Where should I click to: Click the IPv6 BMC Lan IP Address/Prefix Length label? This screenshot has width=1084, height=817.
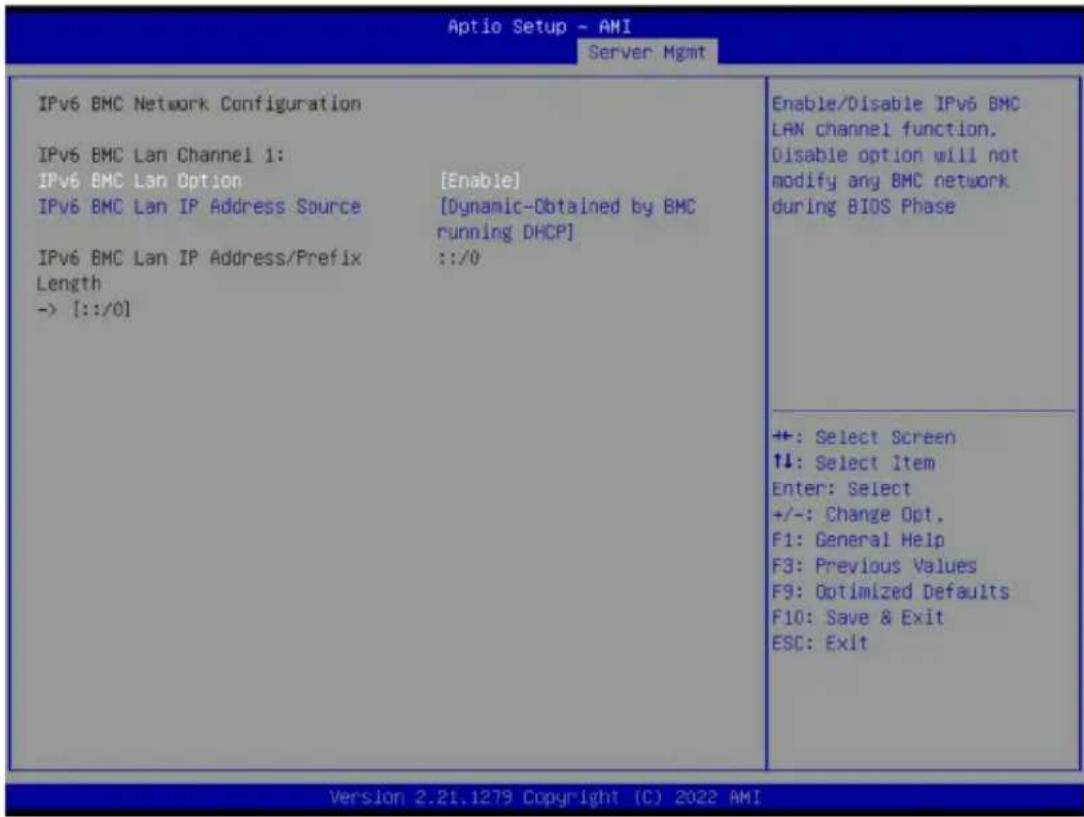point(199,270)
